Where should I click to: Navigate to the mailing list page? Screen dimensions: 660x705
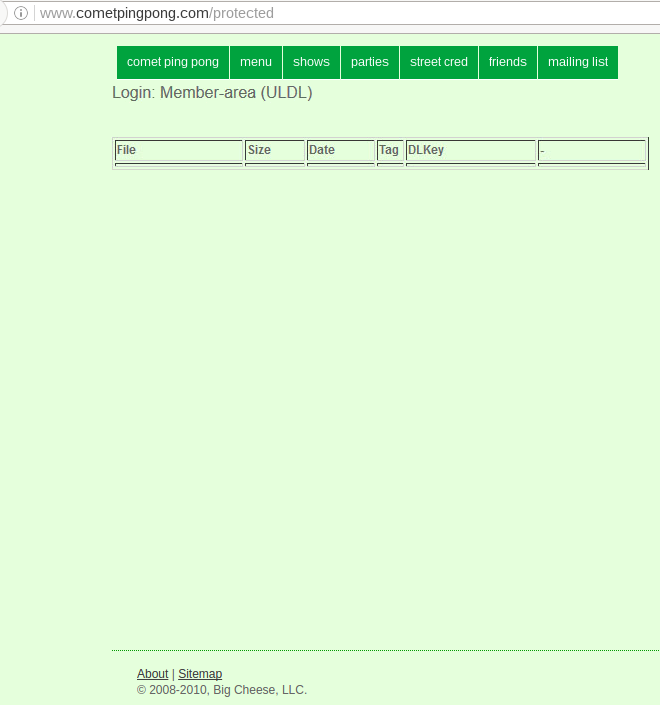578,62
